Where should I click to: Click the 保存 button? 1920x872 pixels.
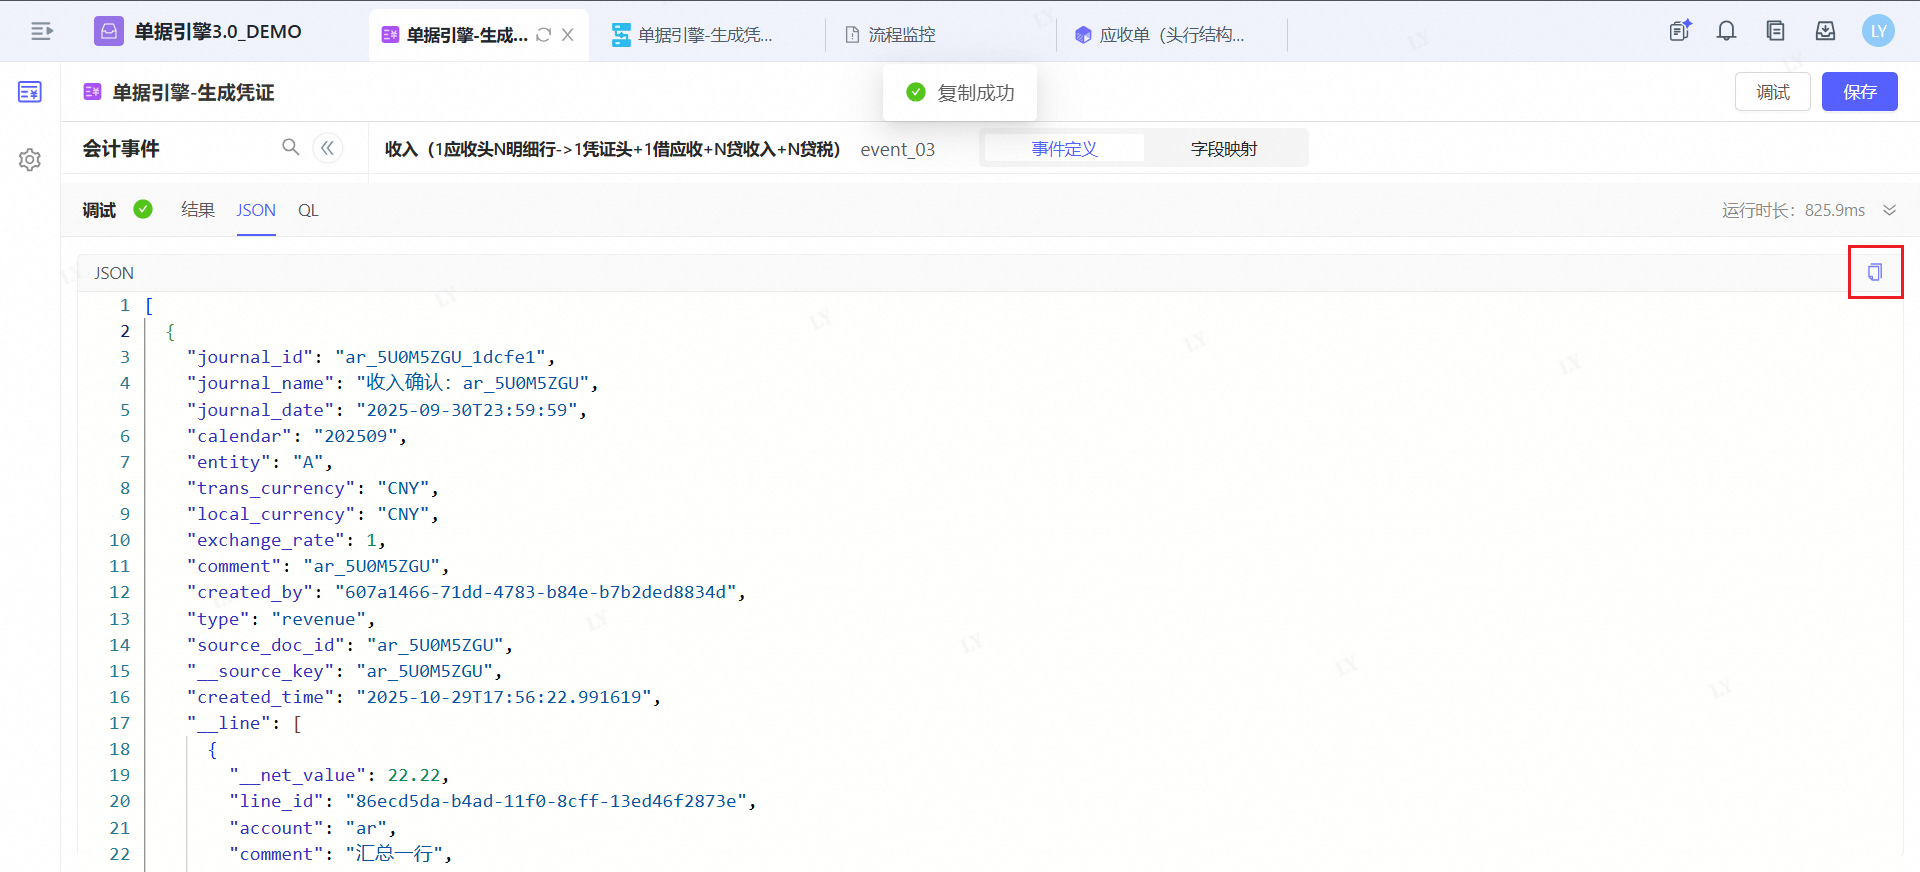(x=1859, y=92)
